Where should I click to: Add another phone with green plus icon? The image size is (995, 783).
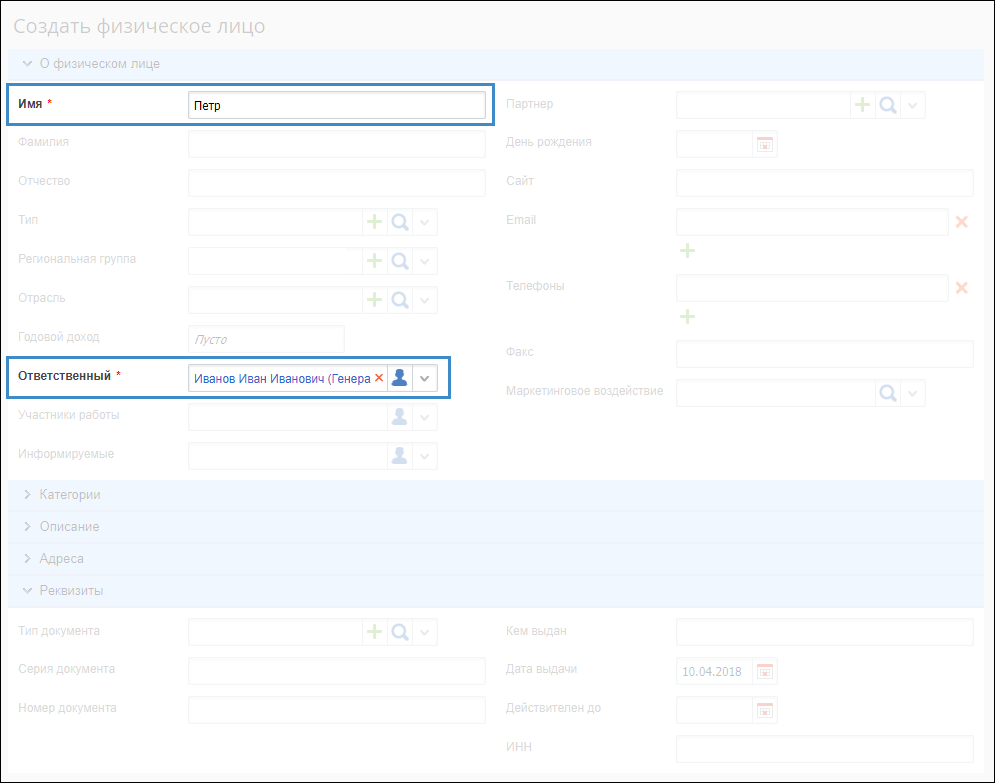click(687, 316)
